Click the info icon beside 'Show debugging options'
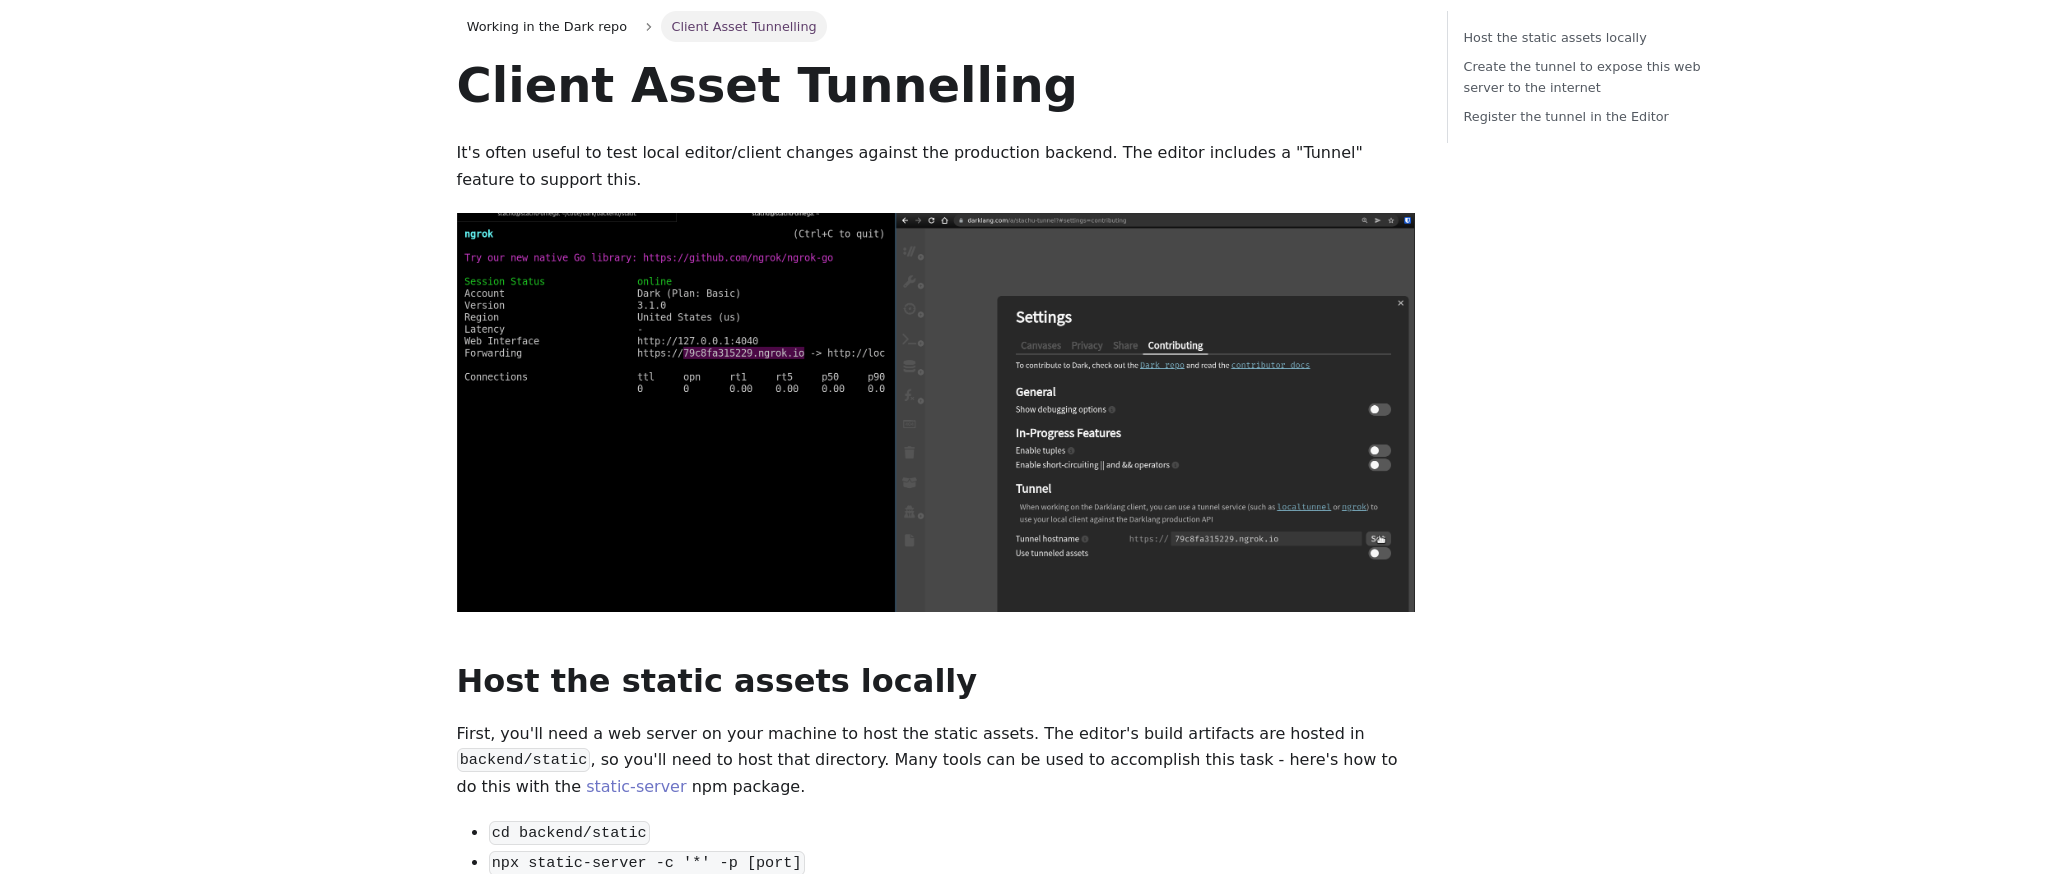Viewport: 2066px width, 874px height. (1112, 410)
